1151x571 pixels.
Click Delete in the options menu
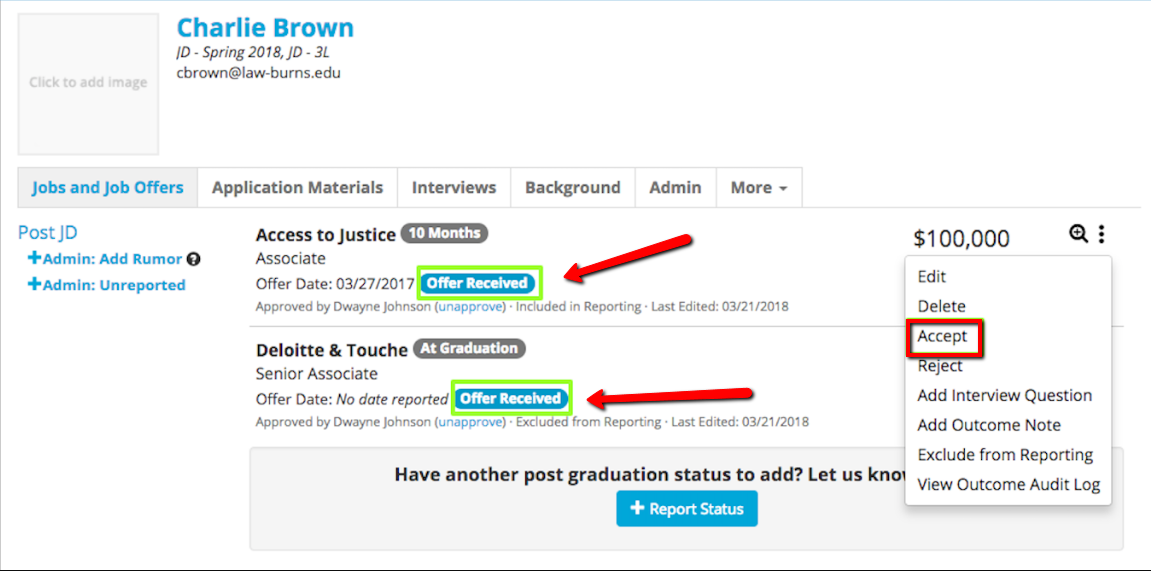coord(942,307)
